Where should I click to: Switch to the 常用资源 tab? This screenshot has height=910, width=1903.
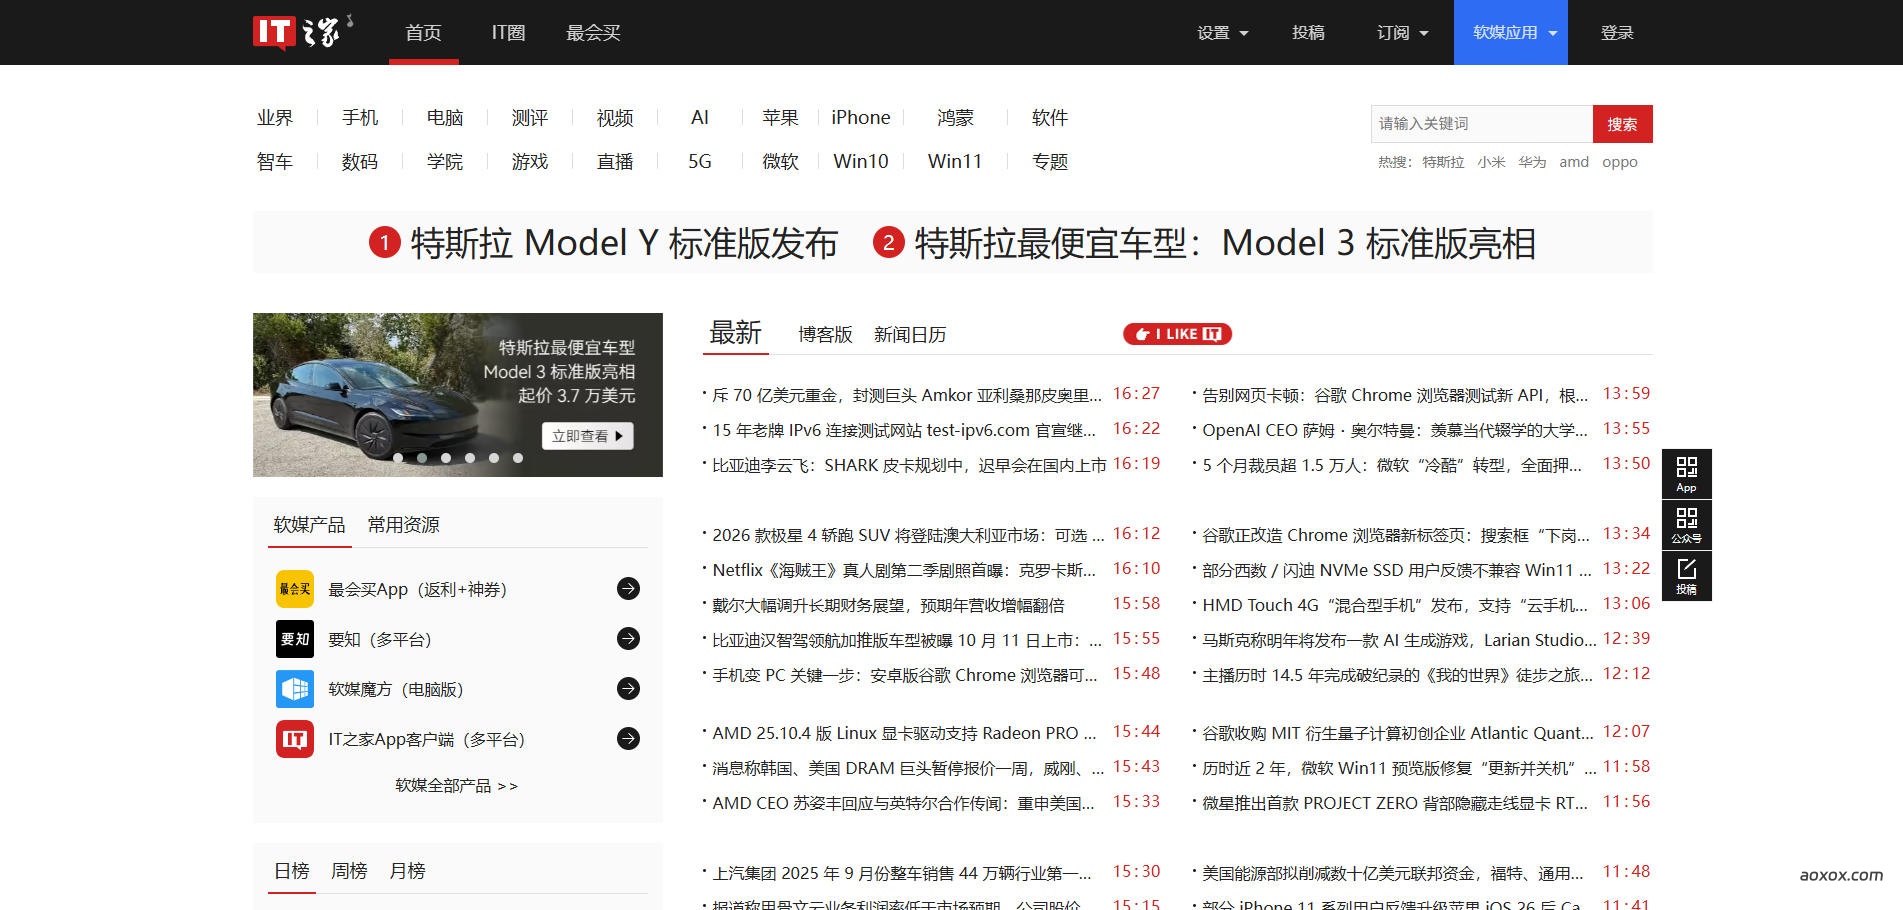pos(403,525)
